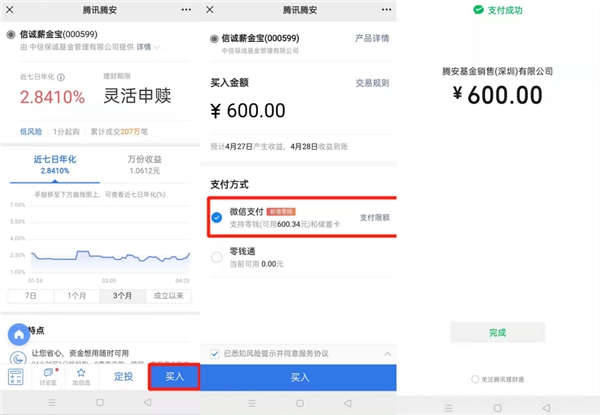
Task: Close the left 腾讯腾安 page with X
Action: (x=10, y=10)
